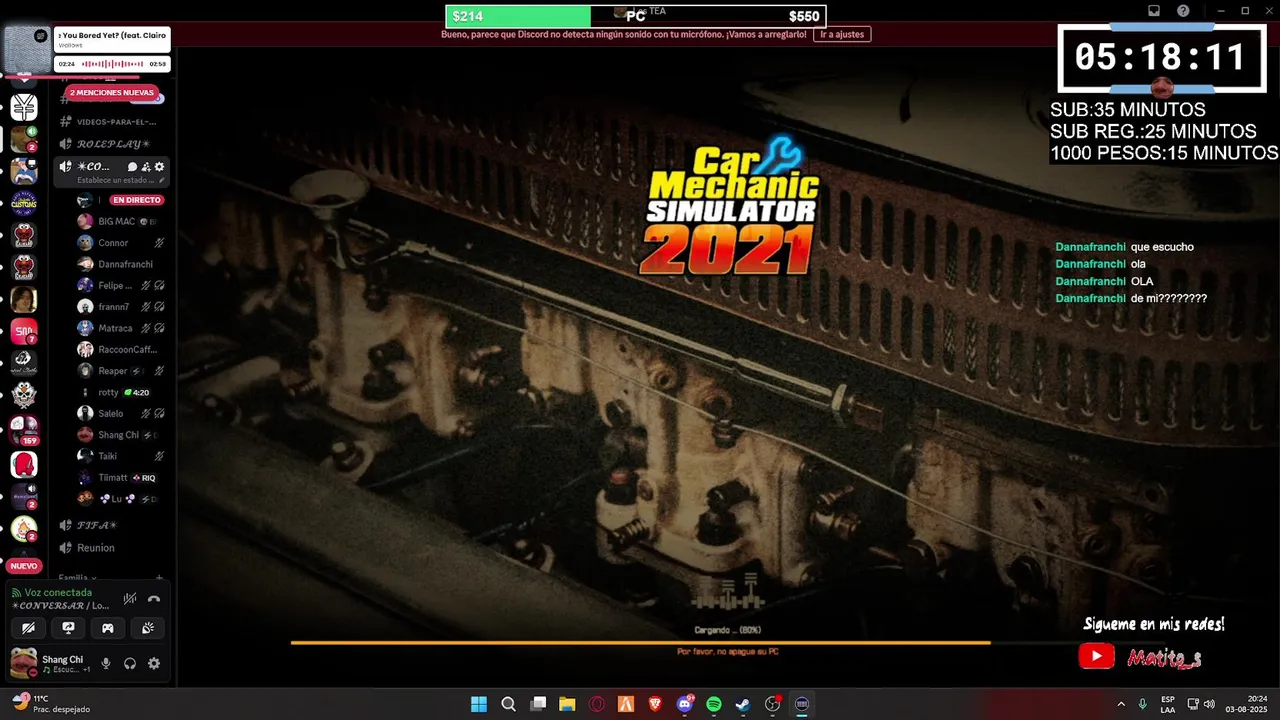Open the Windows Start menu

tap(479, 704)
